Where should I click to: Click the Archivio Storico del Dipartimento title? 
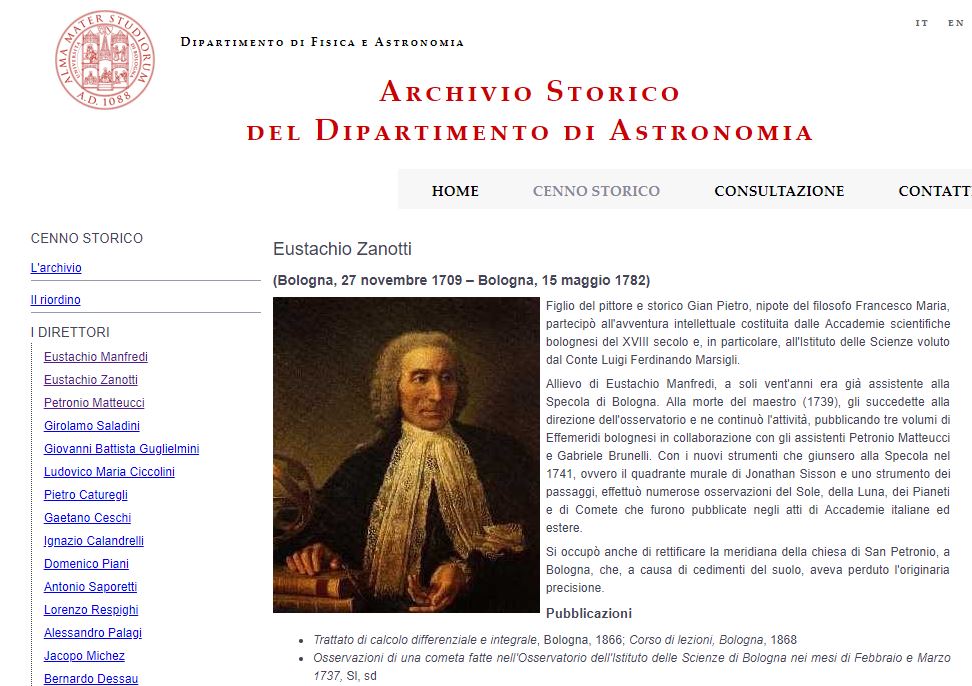pyautogui.click(x=529, y=111)
